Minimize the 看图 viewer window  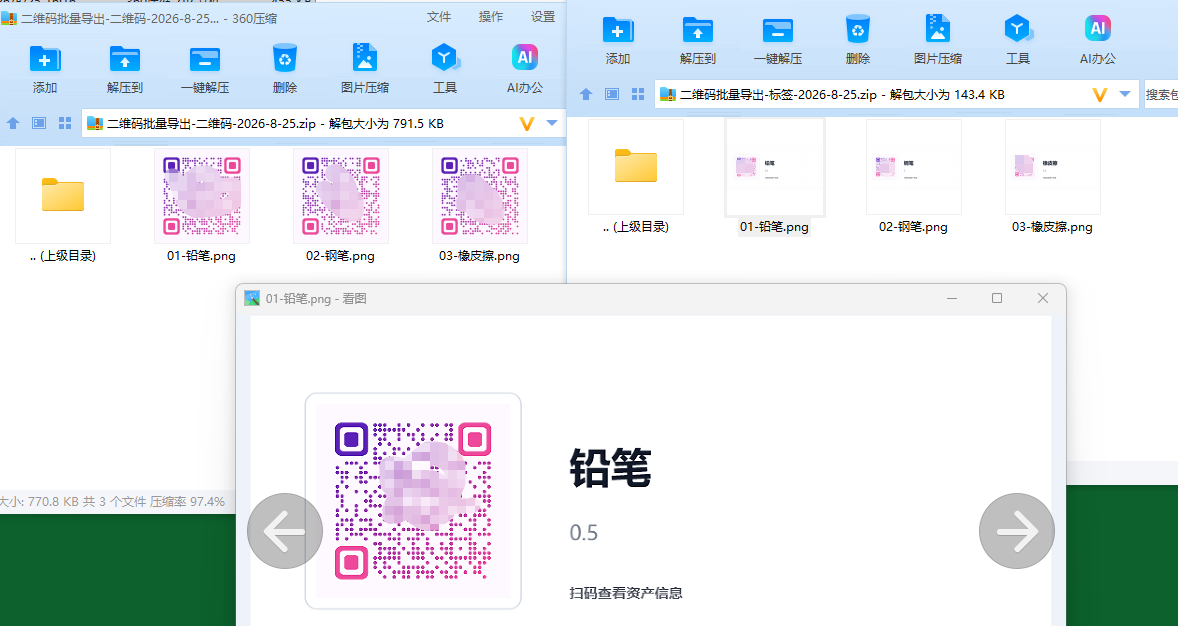(952, 298)
